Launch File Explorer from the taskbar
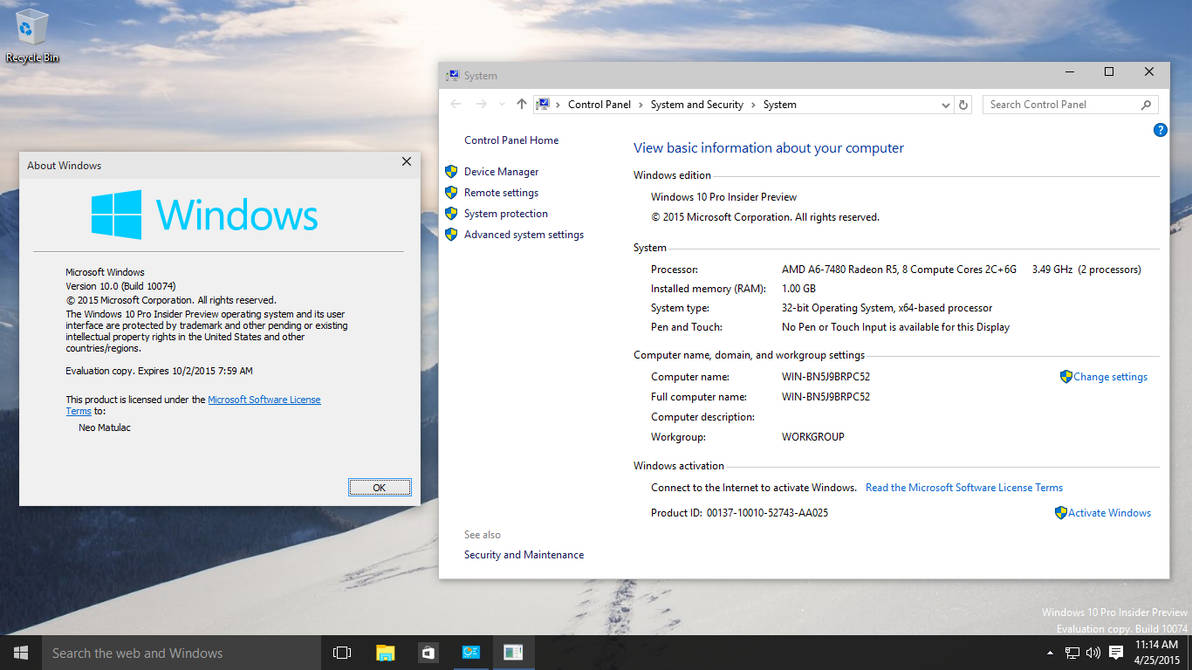Viewport: 1192px width, 670px height. tap(385, 653)
